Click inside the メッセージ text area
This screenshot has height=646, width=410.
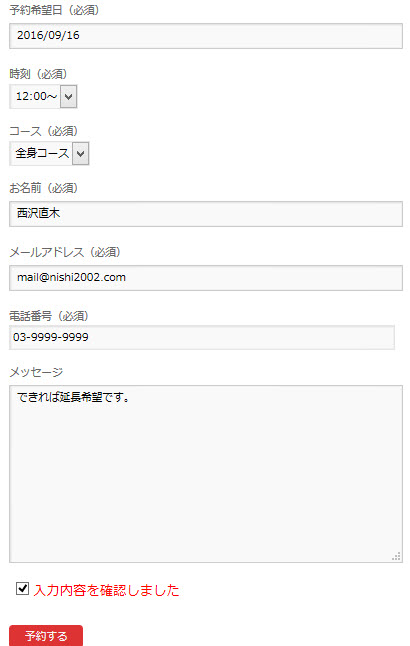[x=206, y=474]
